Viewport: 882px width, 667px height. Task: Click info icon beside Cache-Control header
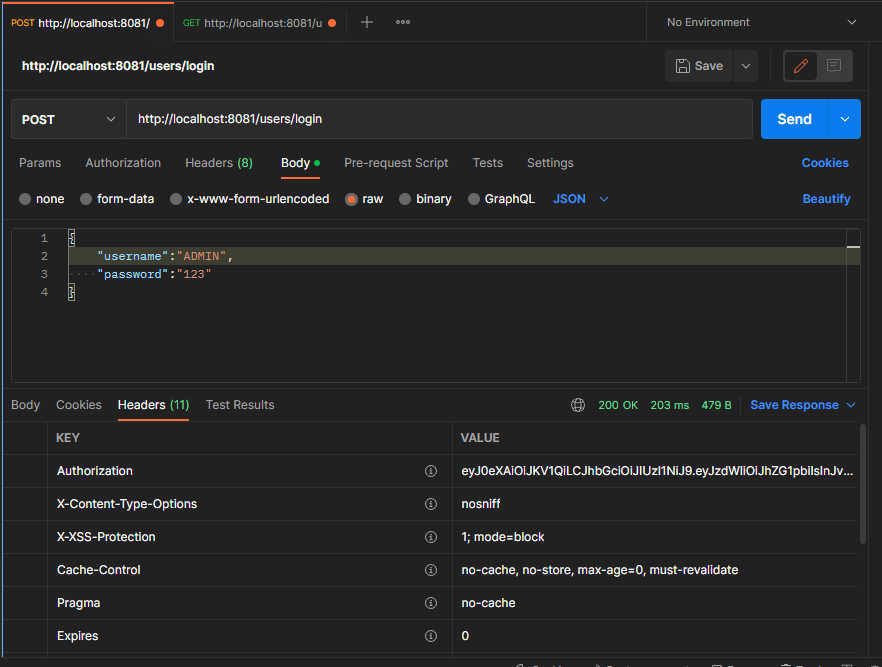click(431, 569)
